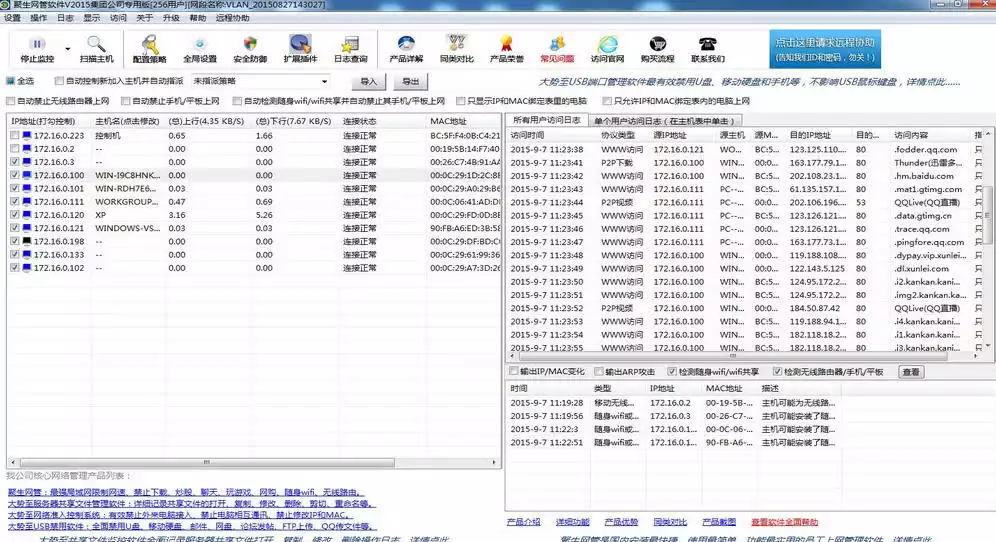The width and height of the screenshot is (996, 542).
Task: Click the 导出 button
Action: pos(410,81)
